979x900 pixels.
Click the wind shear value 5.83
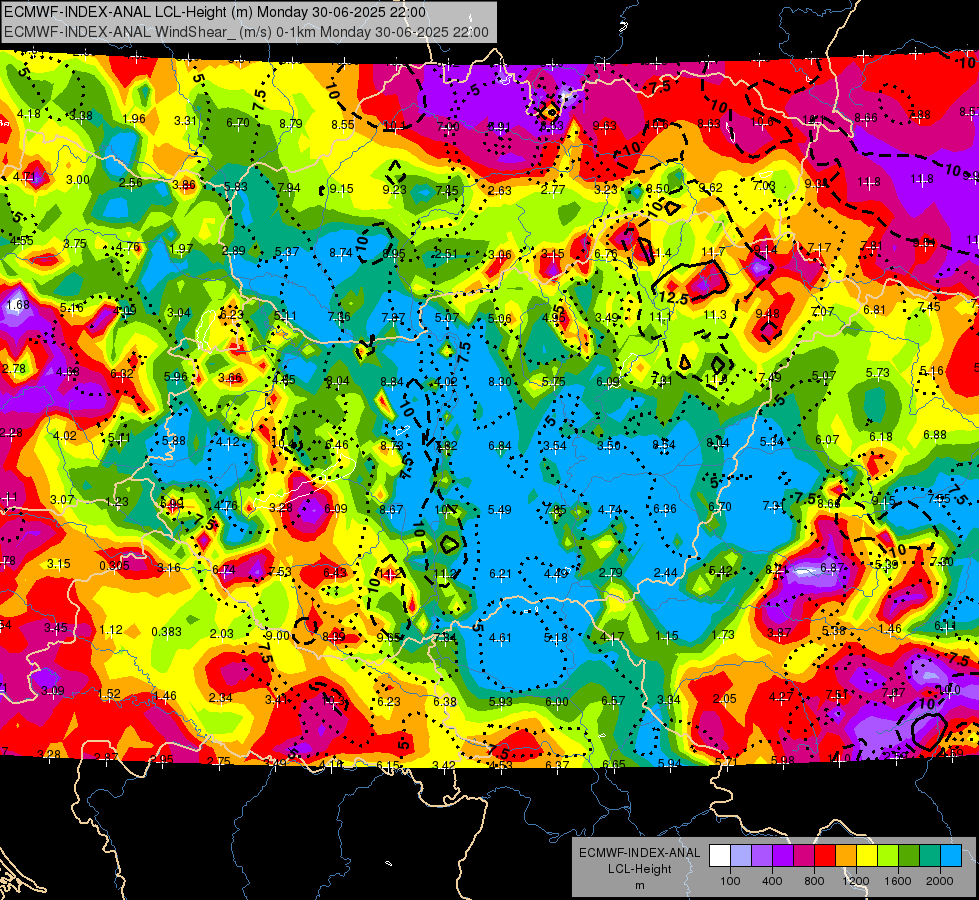[x=236, y=186]
